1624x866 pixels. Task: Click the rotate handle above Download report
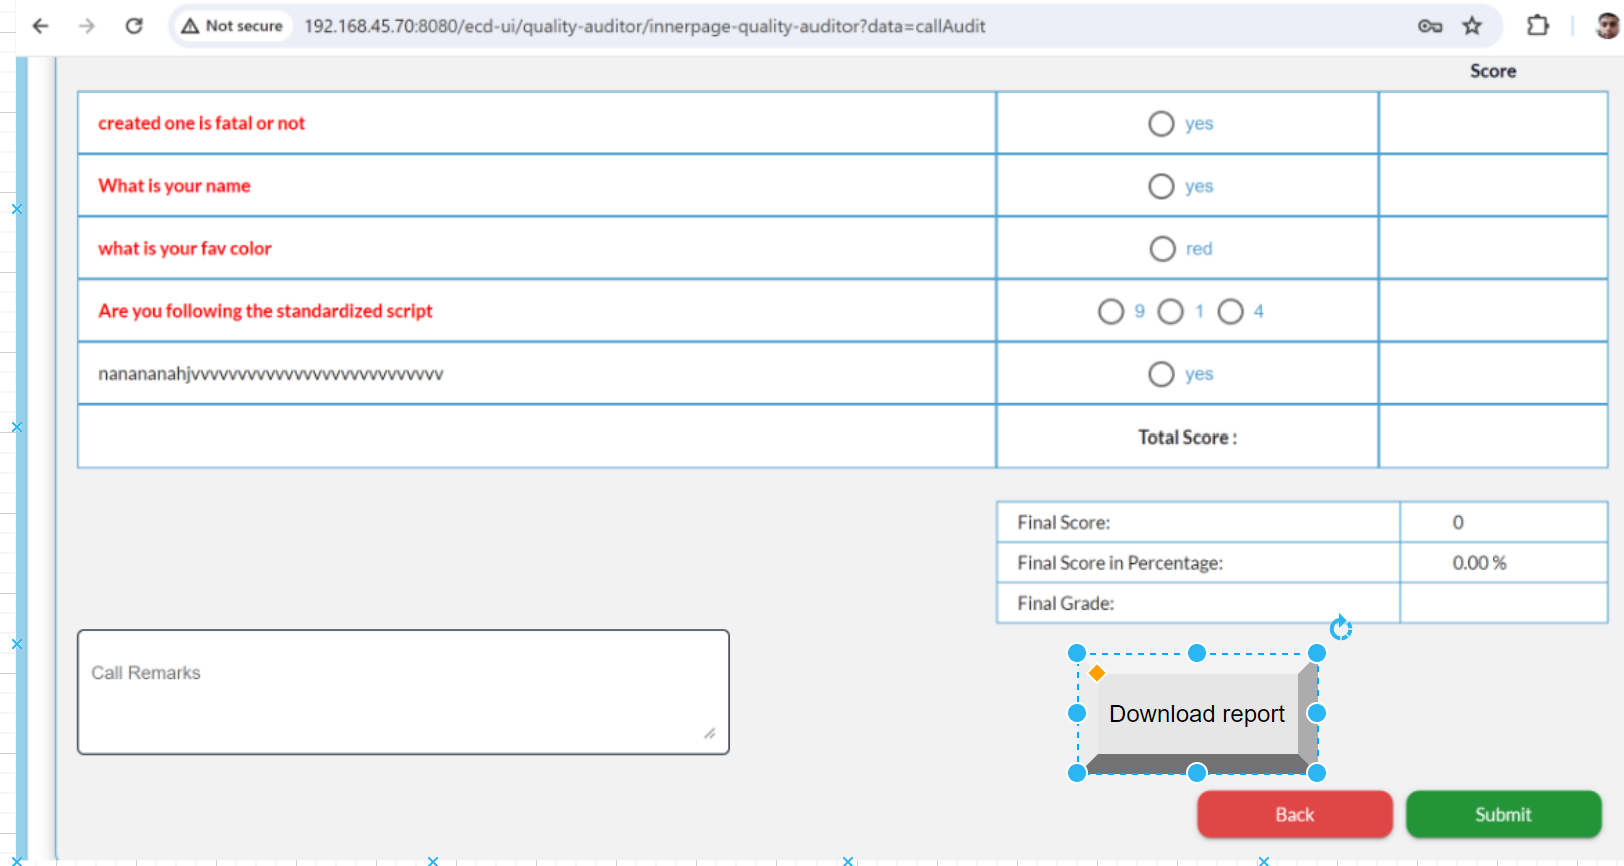point(1341,627)
